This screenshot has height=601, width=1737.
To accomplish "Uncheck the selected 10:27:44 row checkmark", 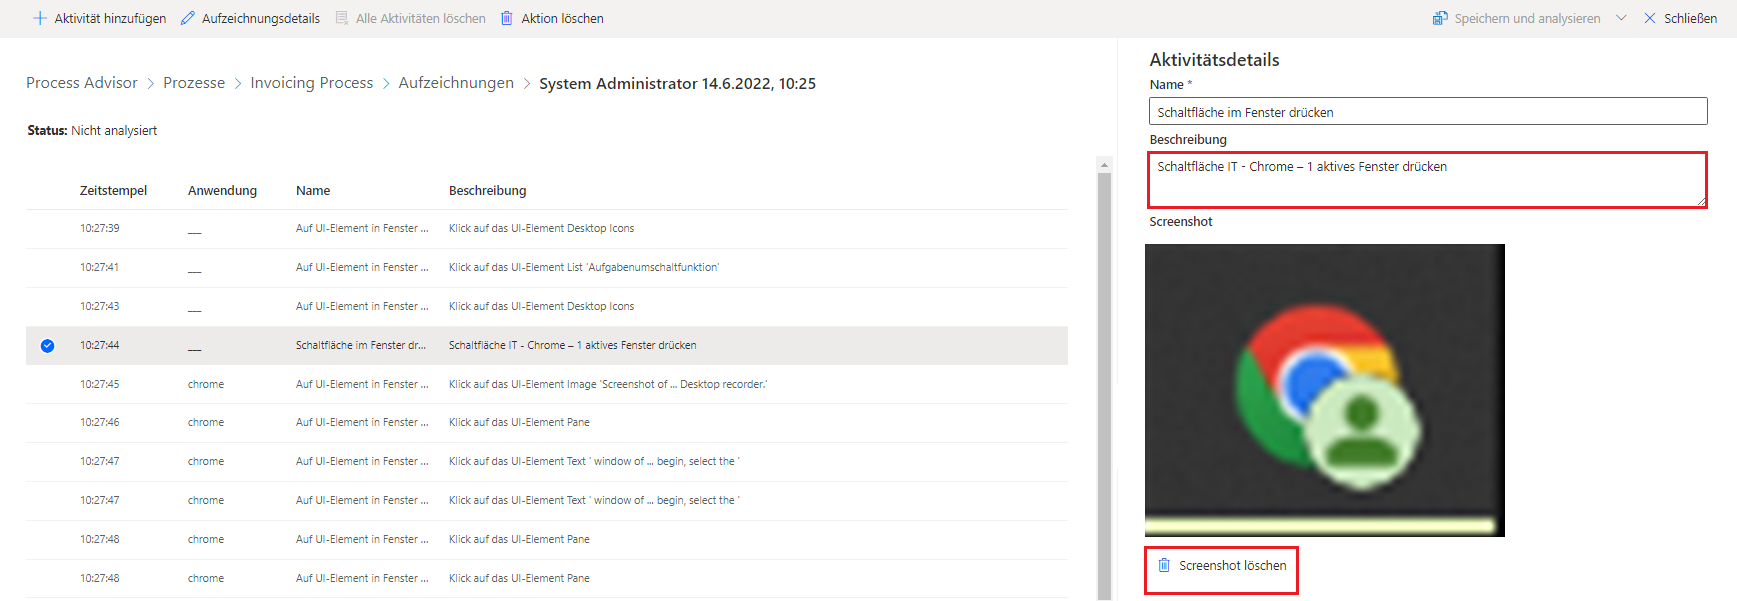I will 47,346.
